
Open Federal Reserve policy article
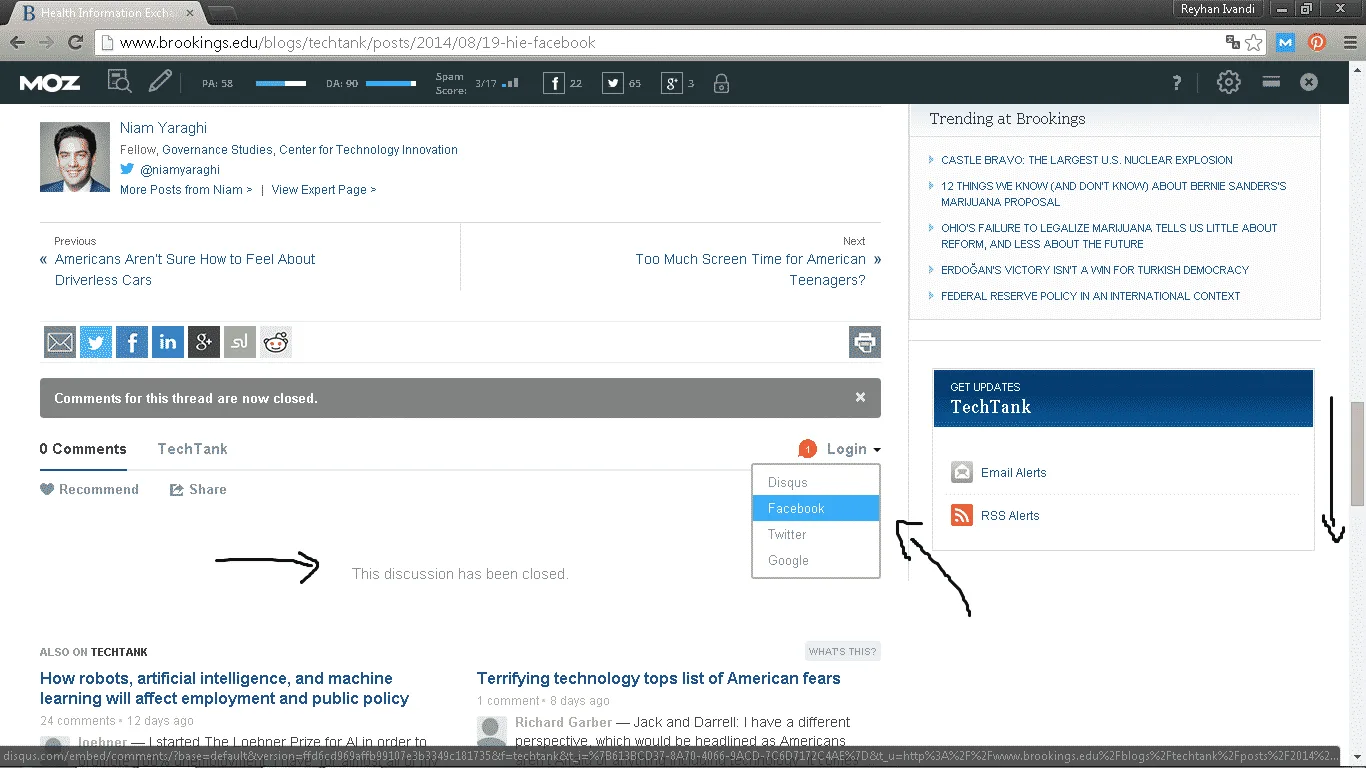click(x=1090, y=296)
